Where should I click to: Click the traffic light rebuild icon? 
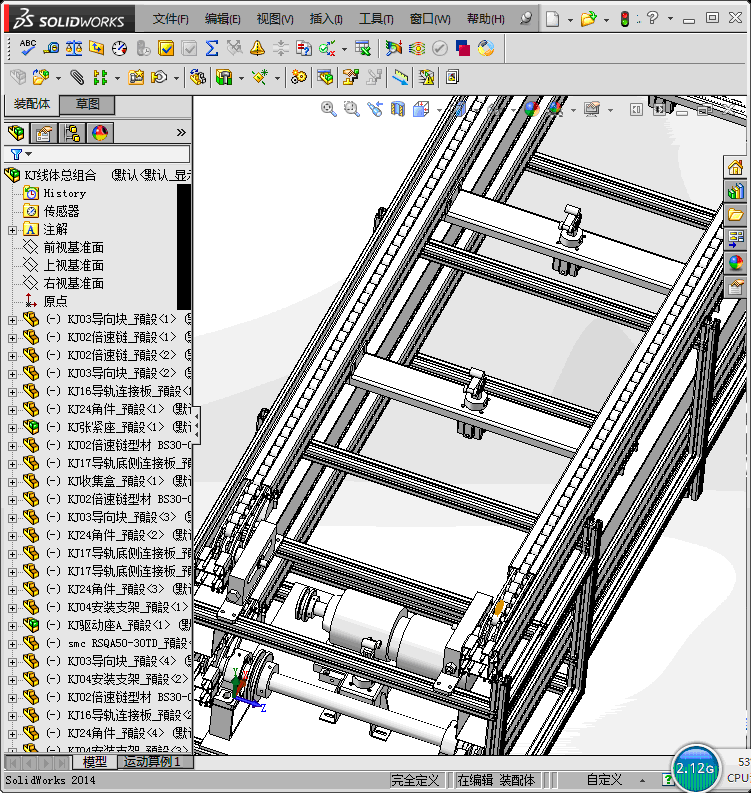pos(625,19)
